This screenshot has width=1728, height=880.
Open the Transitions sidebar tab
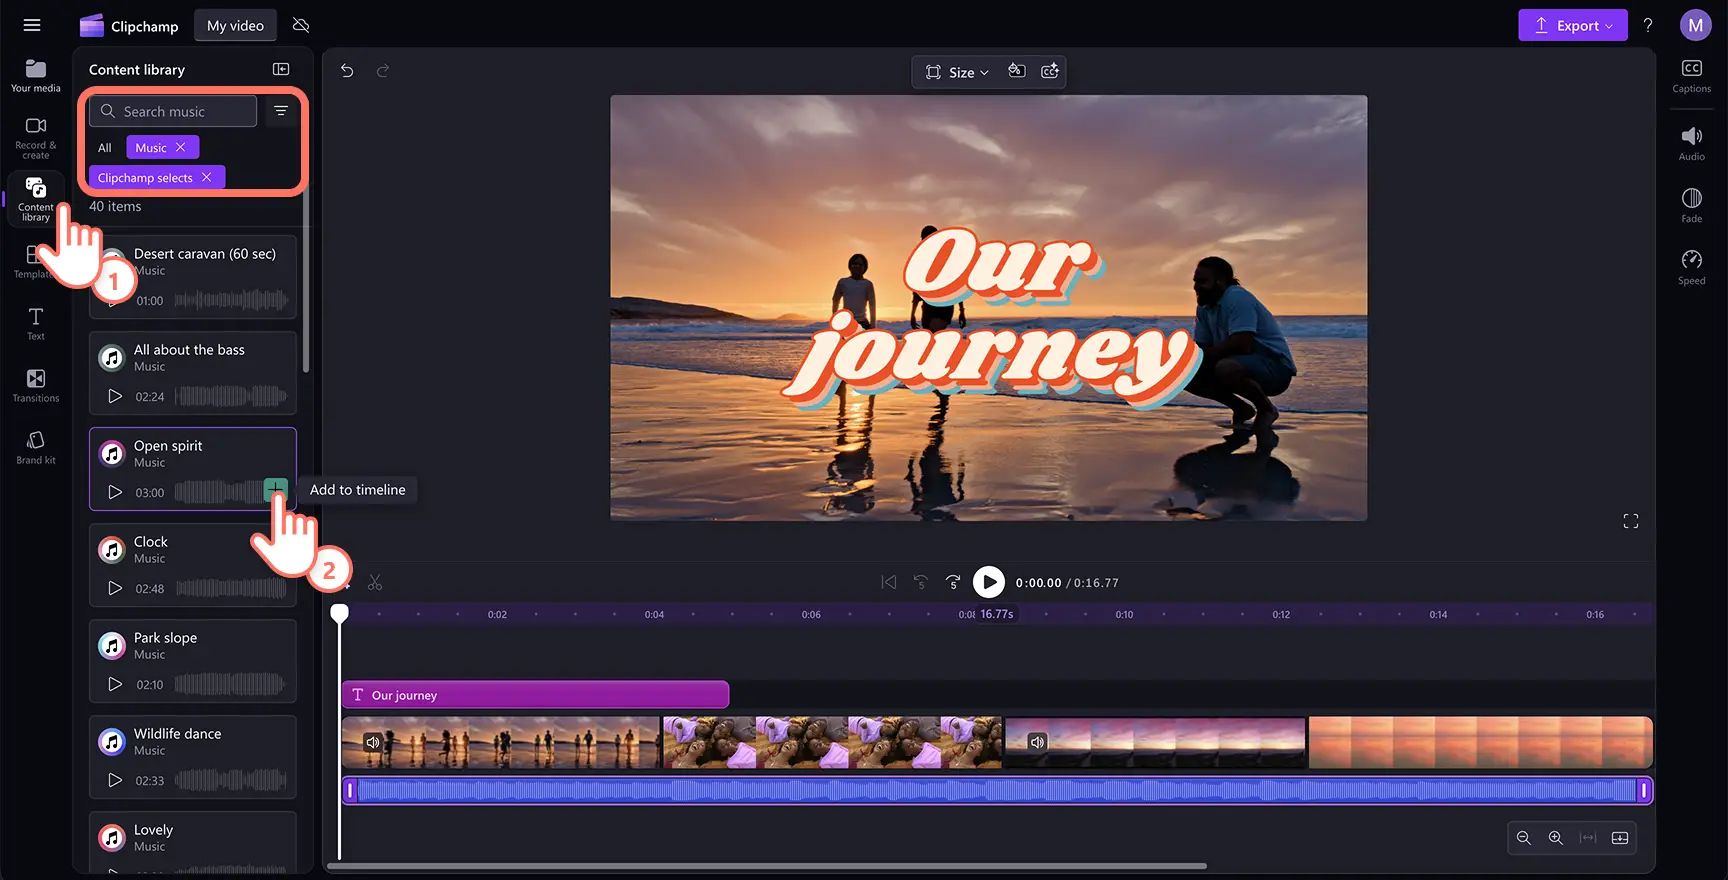pos(36,385)
